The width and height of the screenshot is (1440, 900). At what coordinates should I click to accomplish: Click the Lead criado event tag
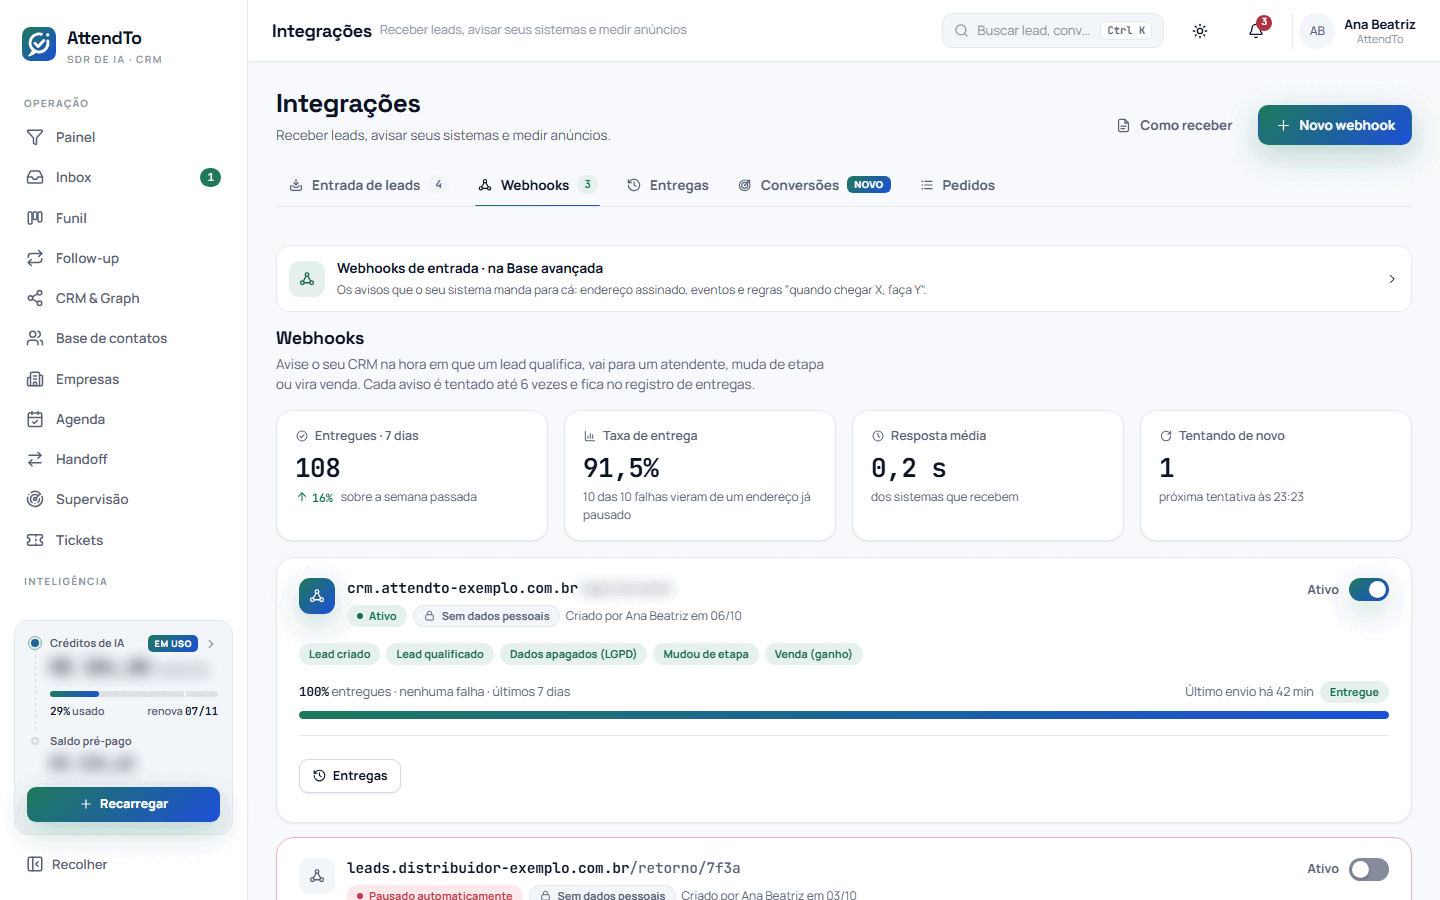tap(339, 654)
